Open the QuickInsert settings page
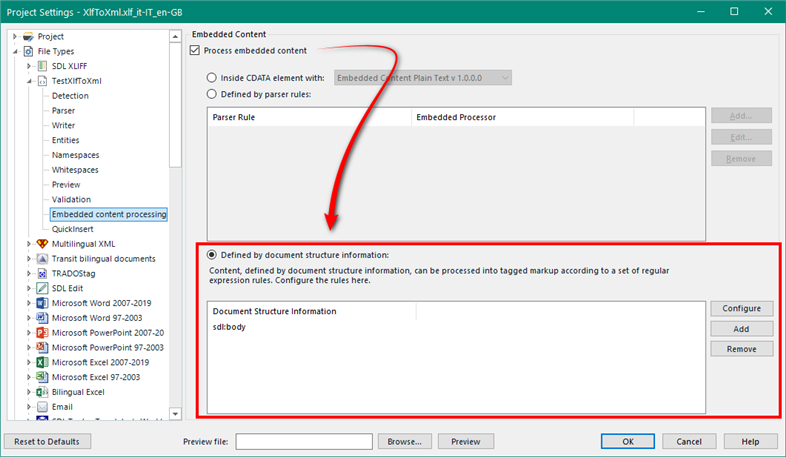786x457 pixels. [x=72, y=229]
